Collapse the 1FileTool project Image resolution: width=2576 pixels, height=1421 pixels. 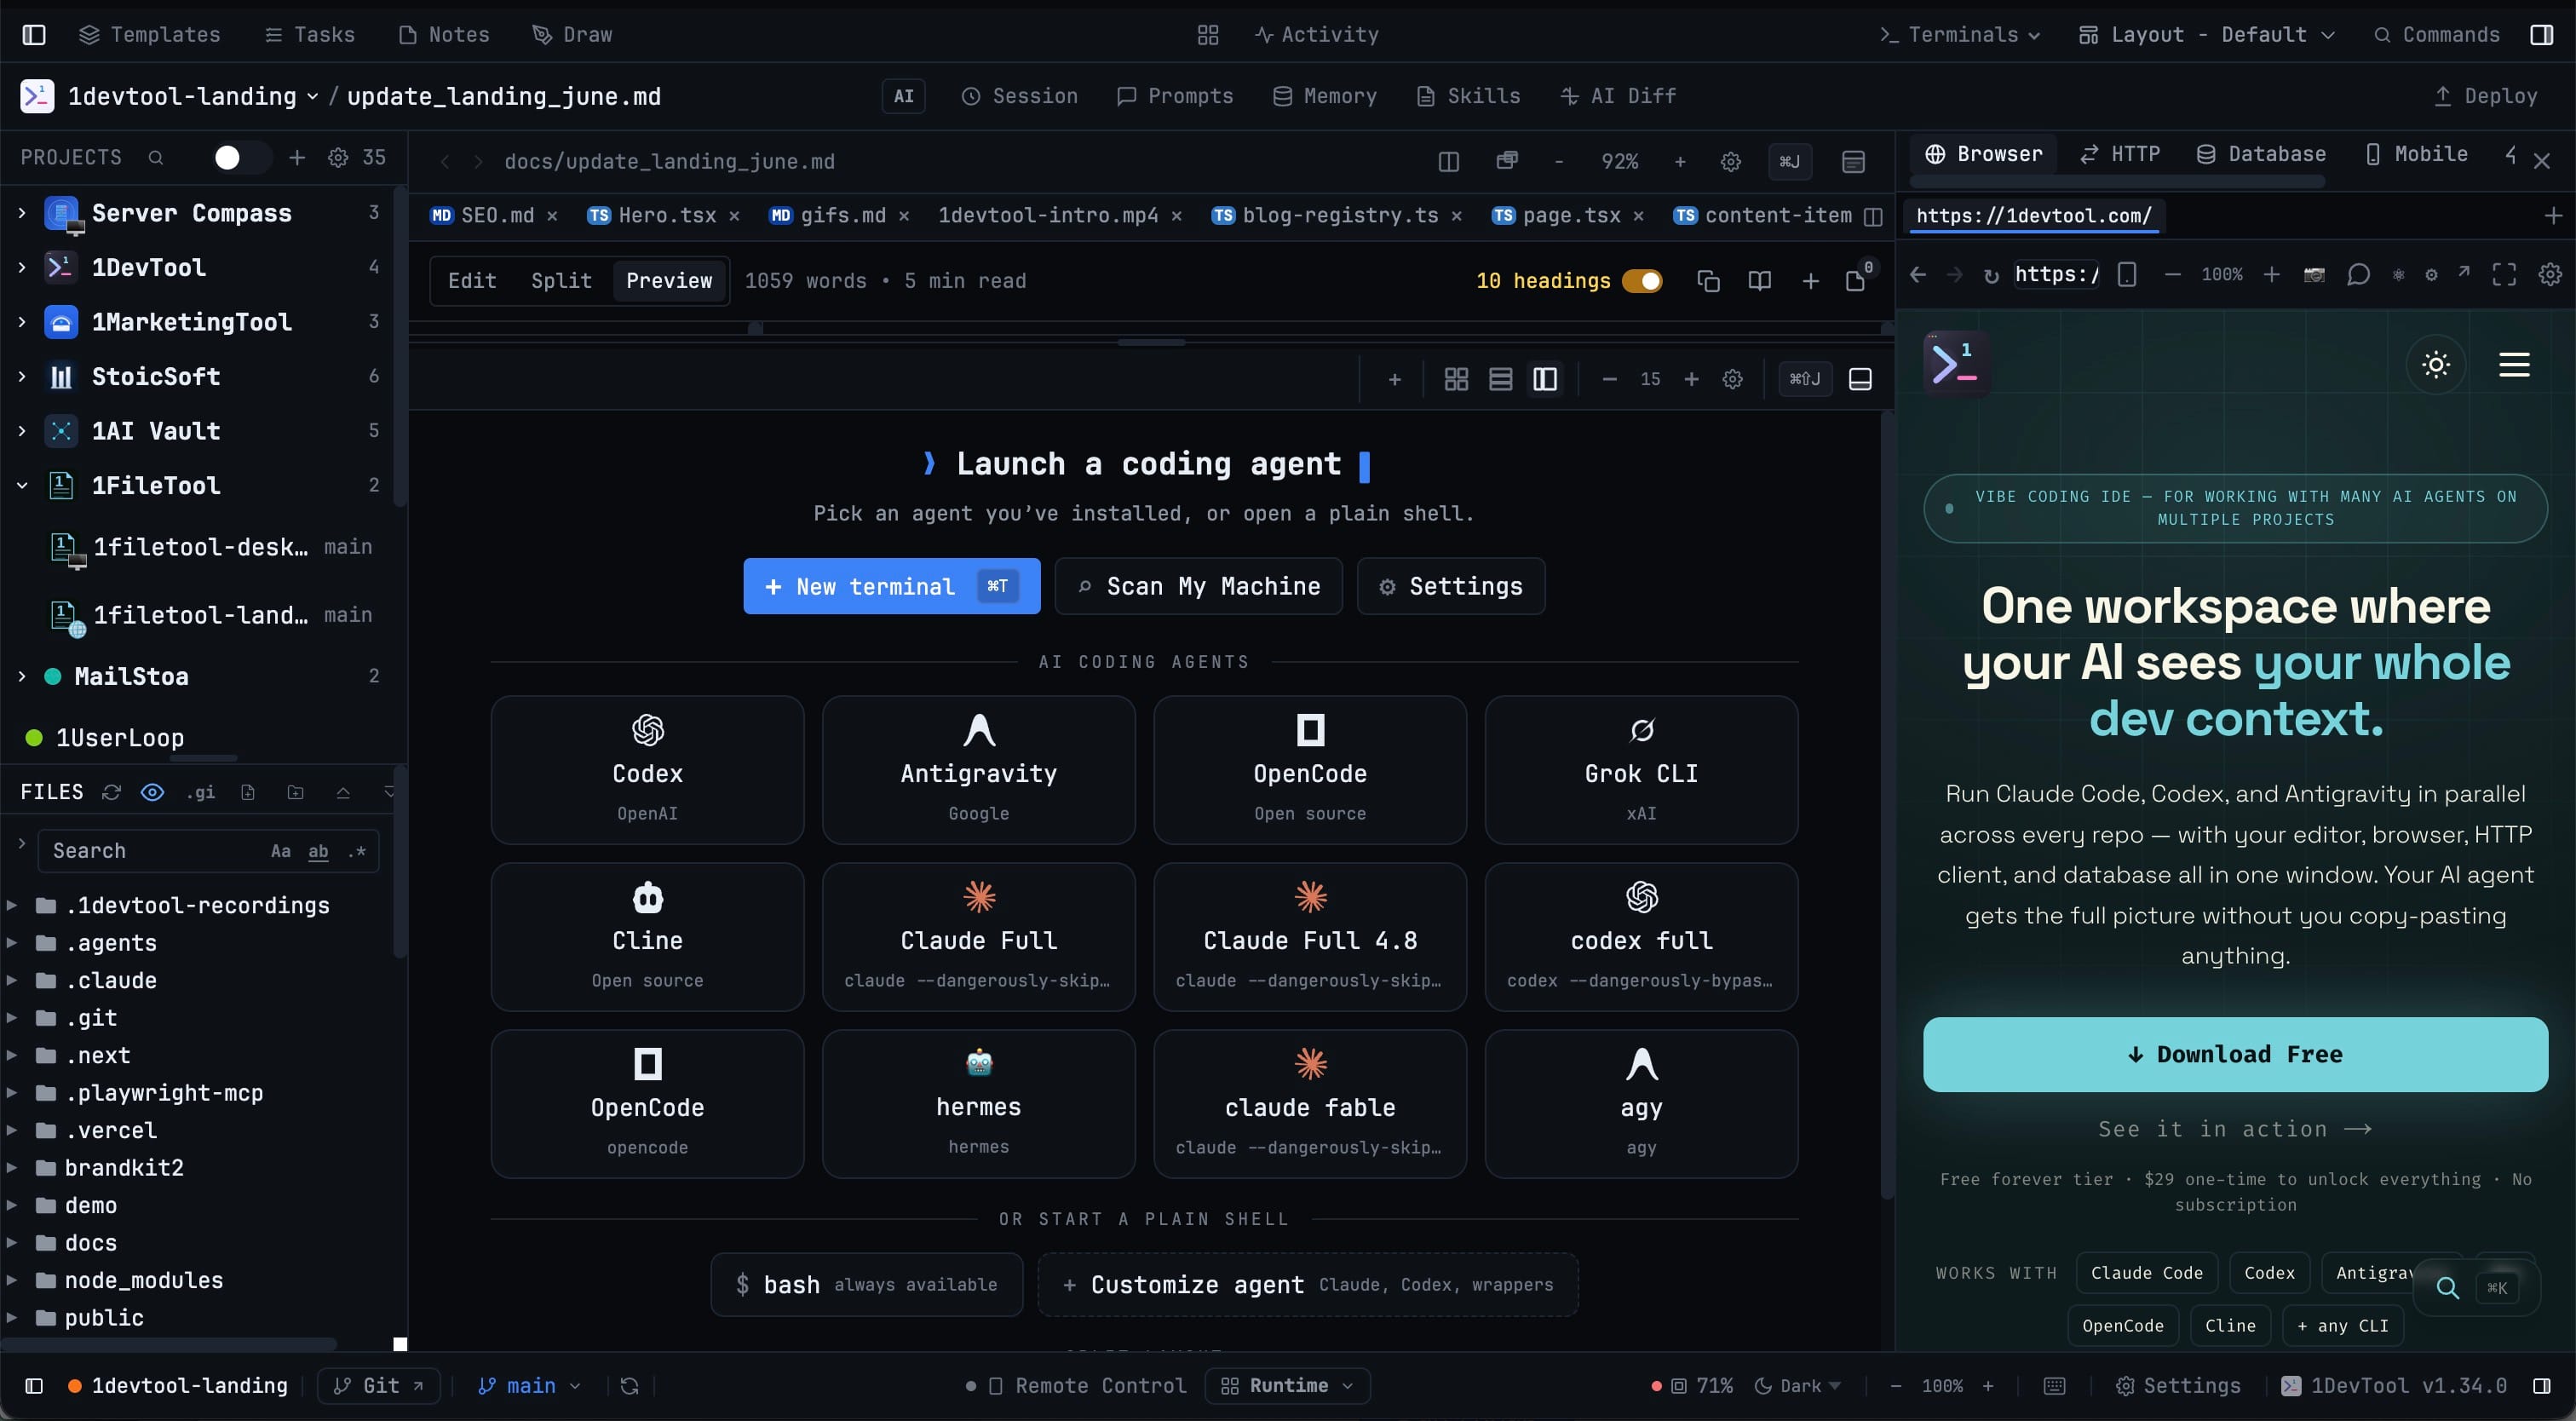pyautogui.click(x=22, y=485)
